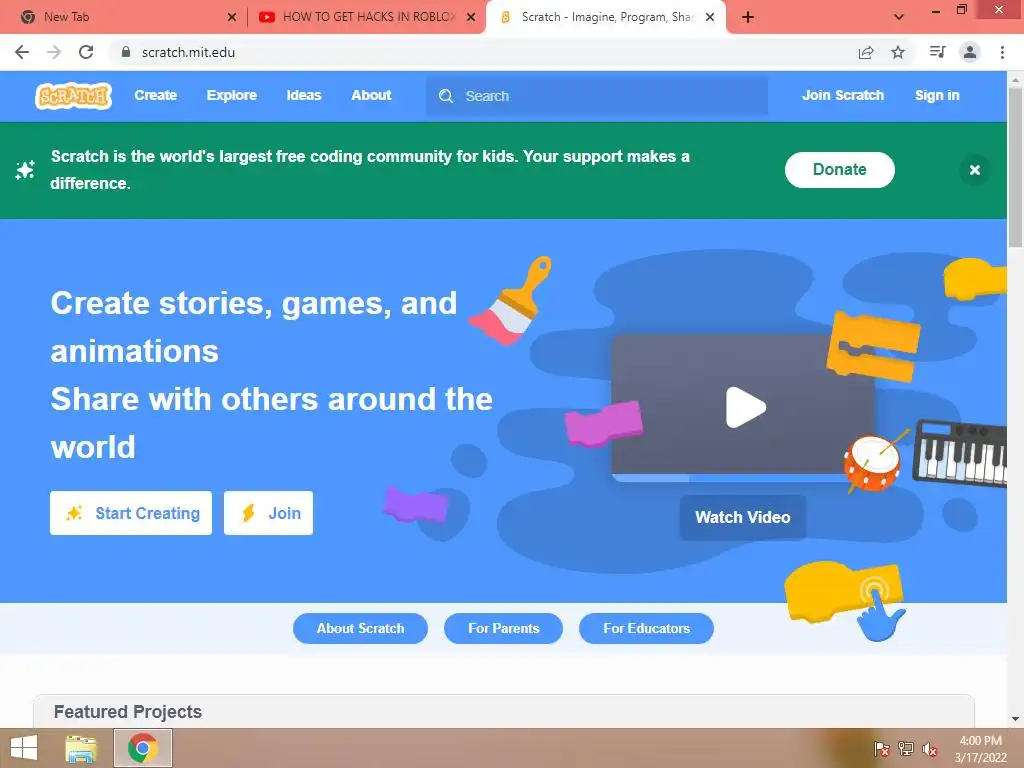Play the intro video
This screenshot has width=1024, height=768.
pos(745,408)
